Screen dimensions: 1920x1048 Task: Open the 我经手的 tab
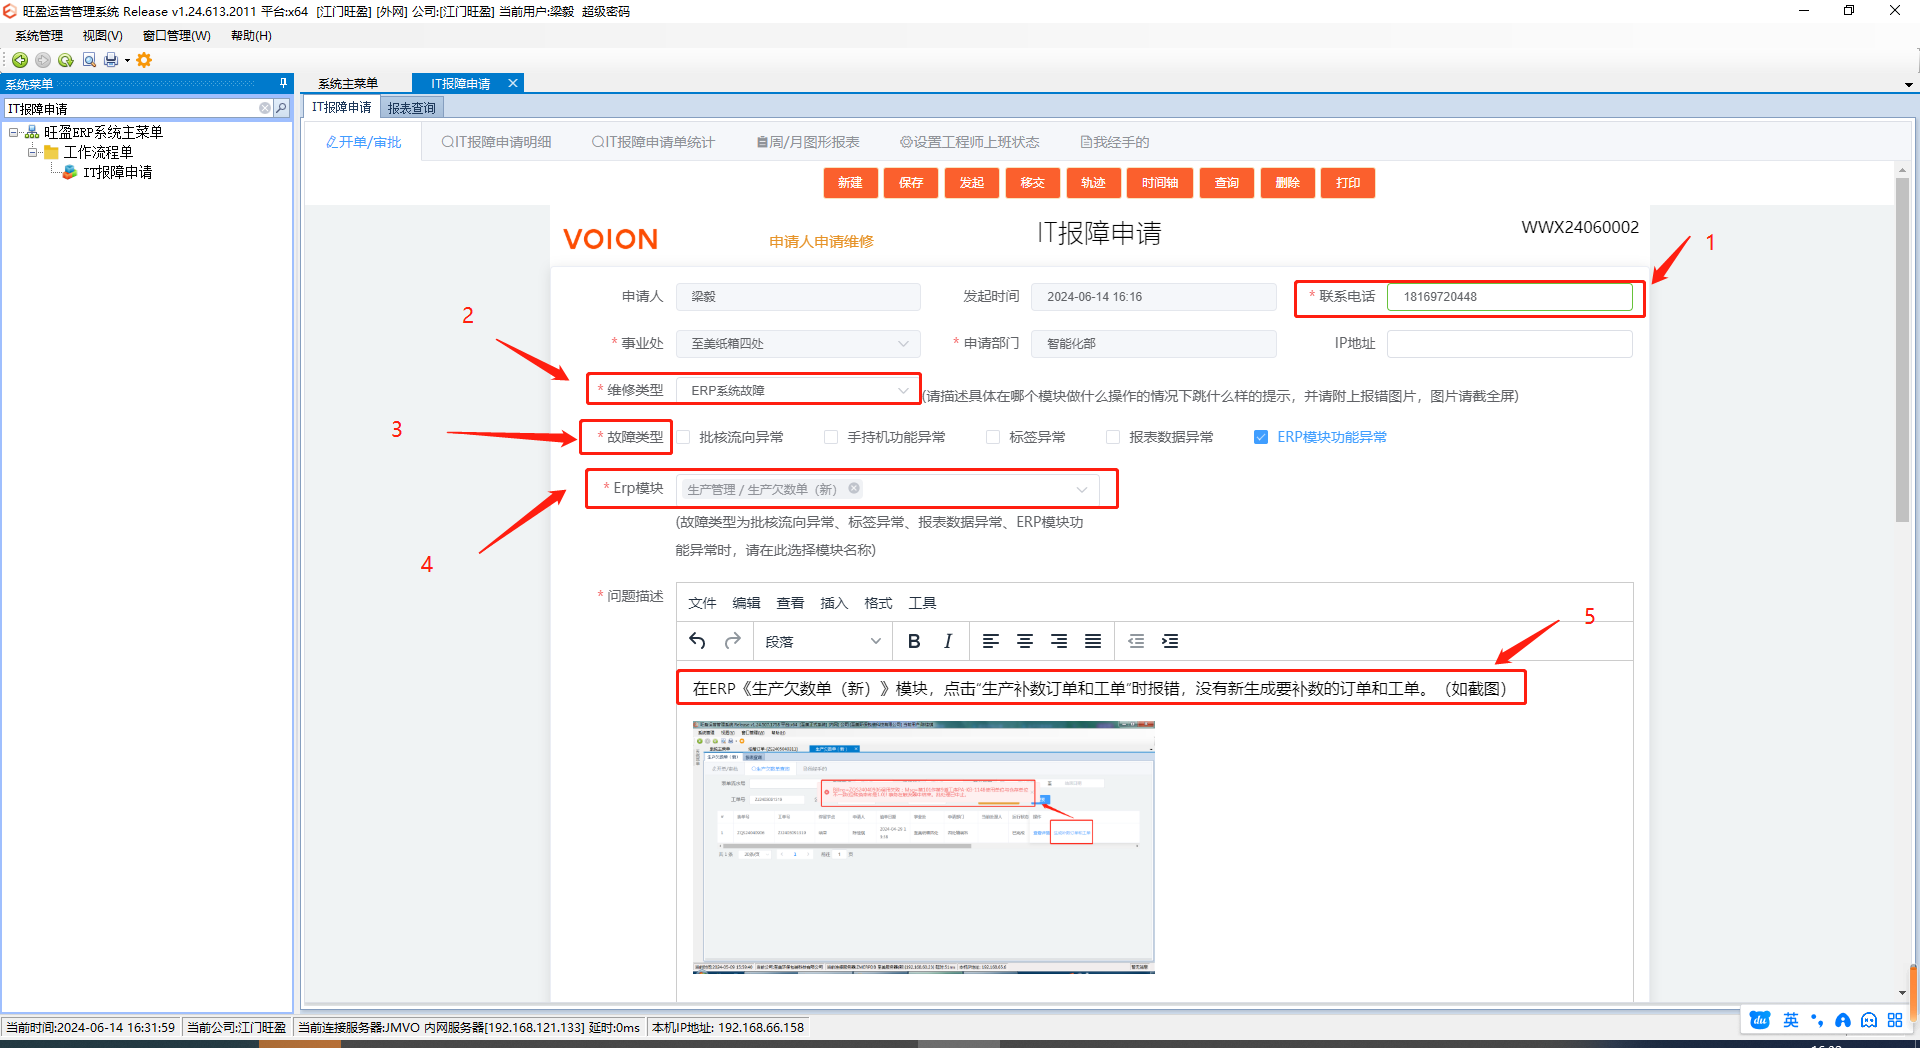(x=1114, y=142)
